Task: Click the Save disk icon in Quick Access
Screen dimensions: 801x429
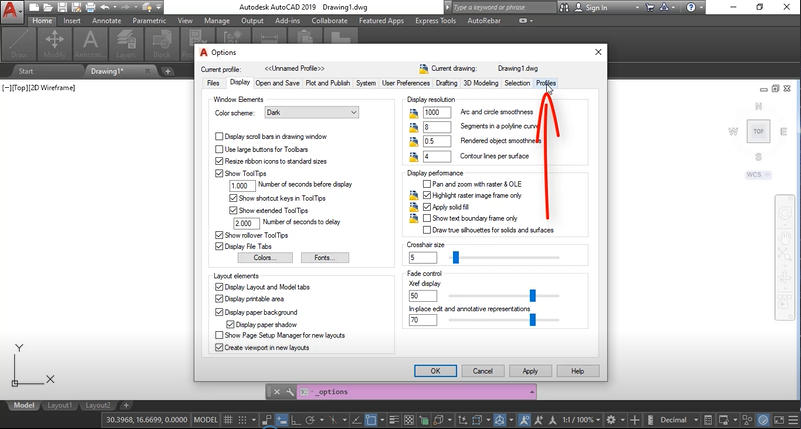Action: tap(62, 7)
